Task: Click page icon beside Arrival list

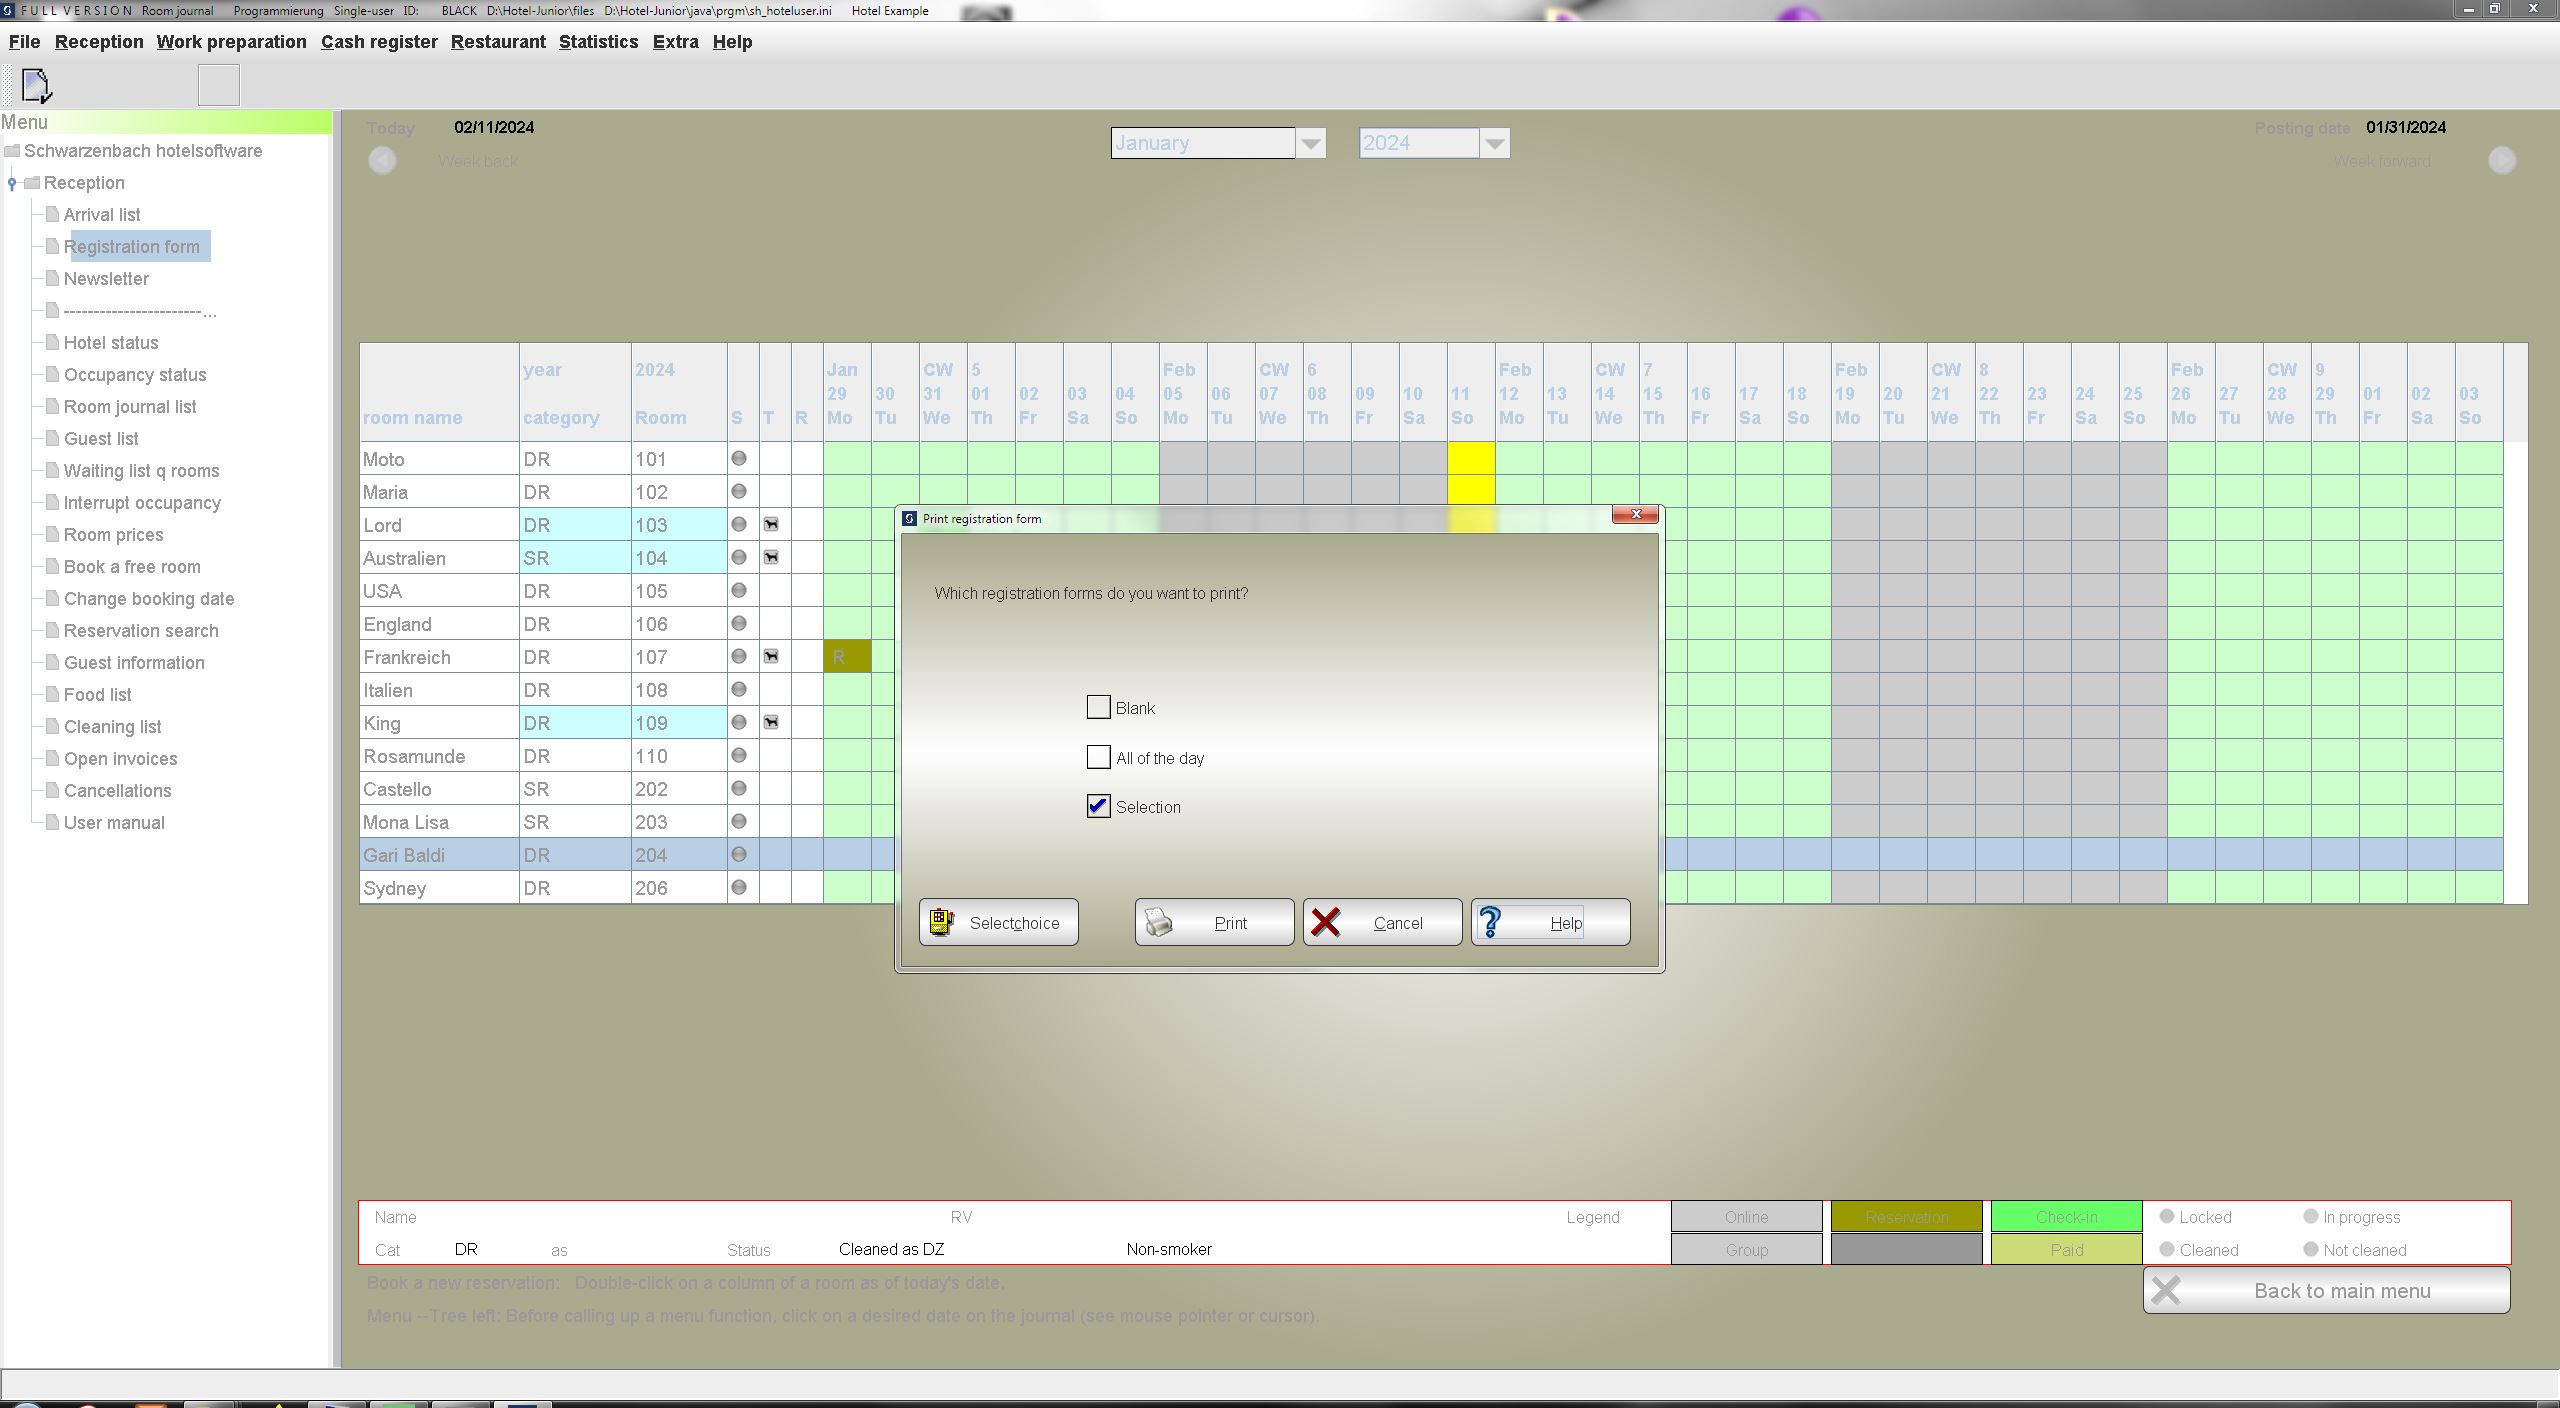Action: [52, 214]
